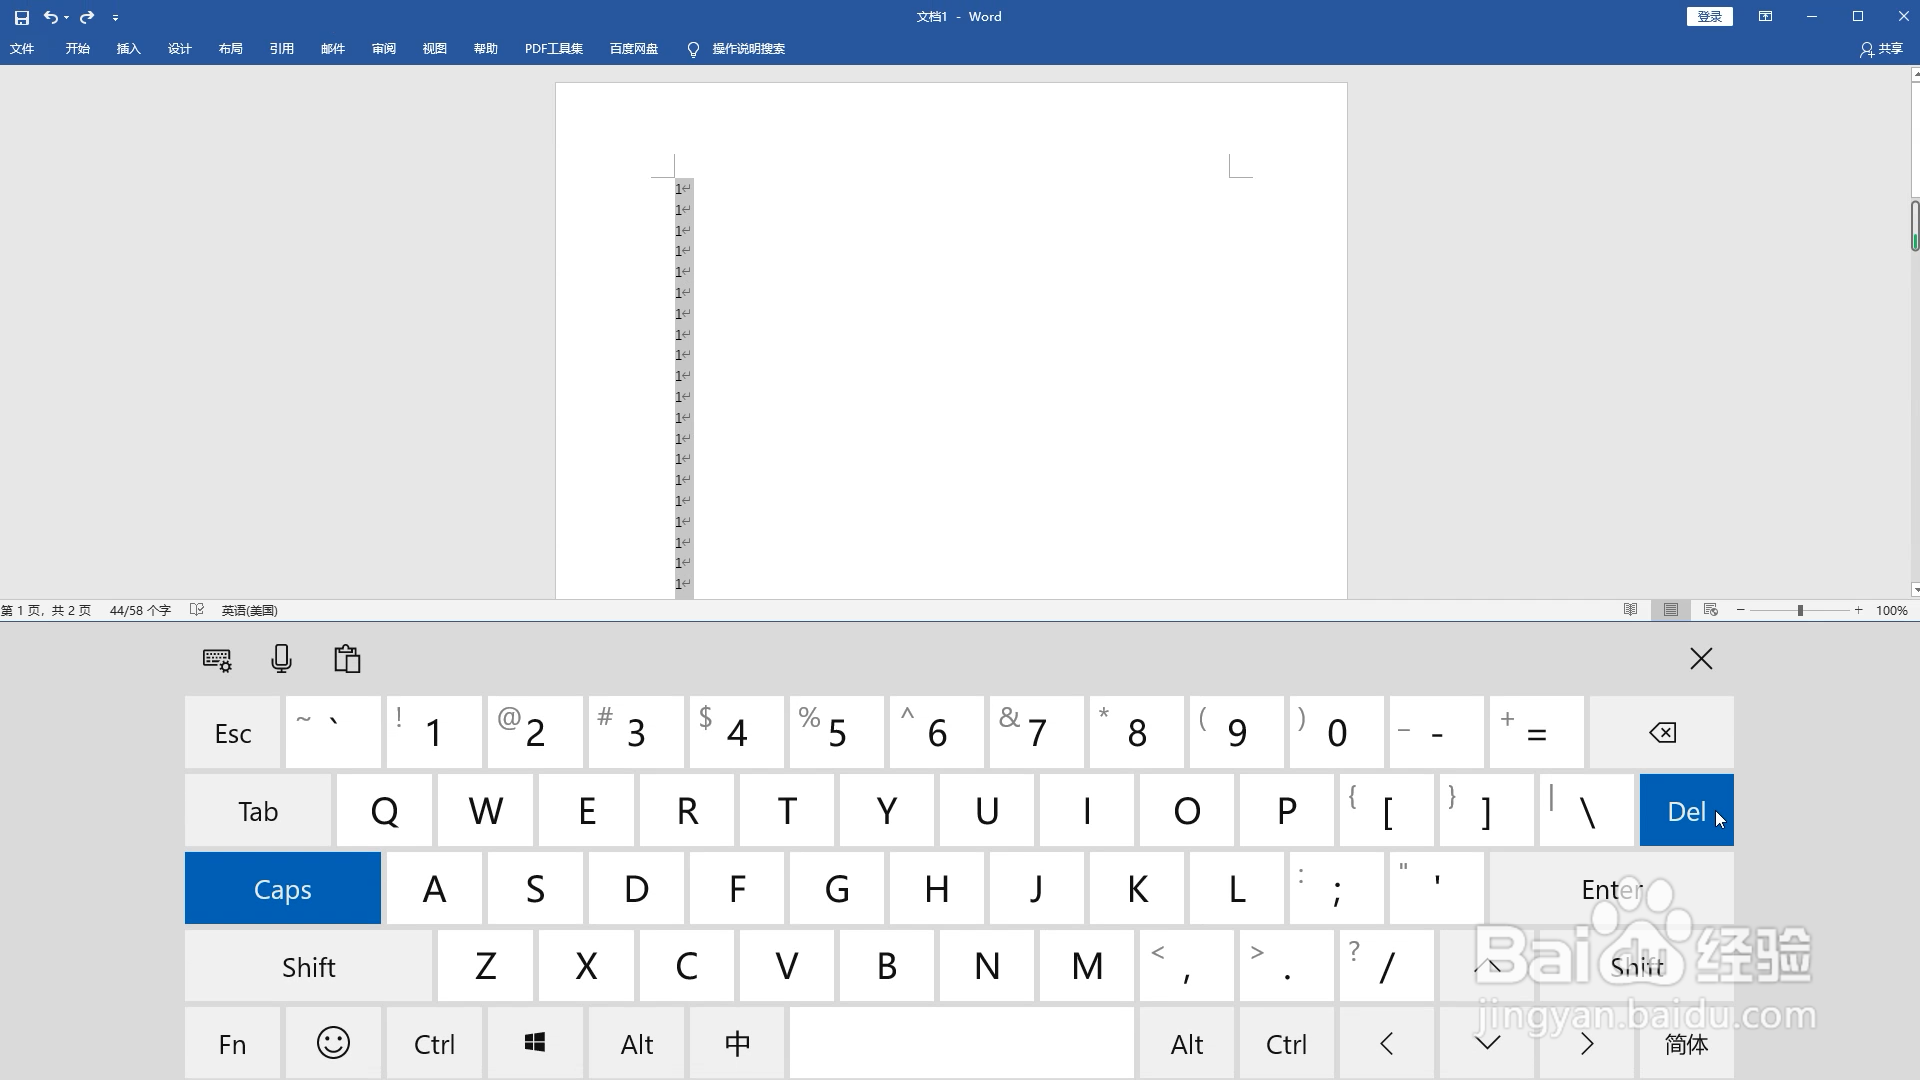Toggle the Fn key
This screenshot has height=1080, width=1920.
pos(232,1044)
